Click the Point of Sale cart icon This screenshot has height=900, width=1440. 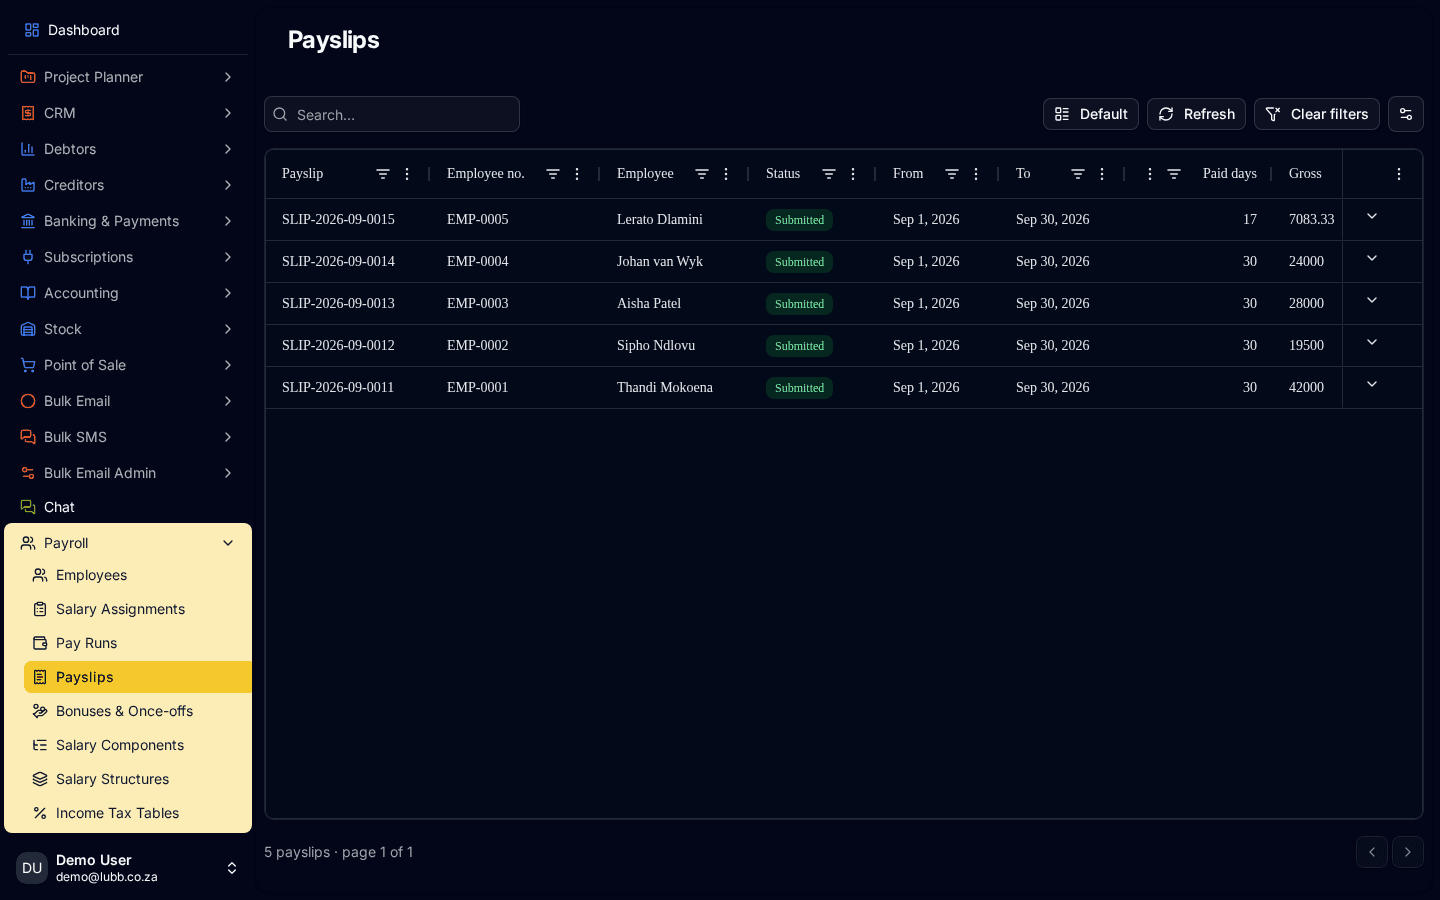pyautogui.click(x=28, y=365)
